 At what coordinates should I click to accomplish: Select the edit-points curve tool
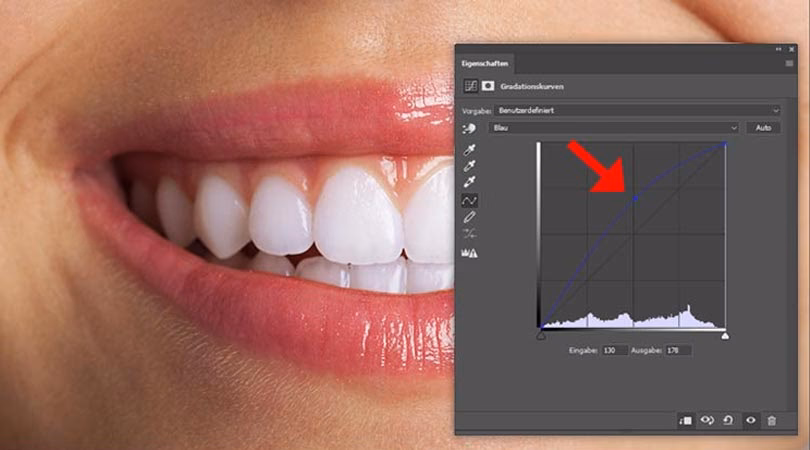[x=469, y=200]
